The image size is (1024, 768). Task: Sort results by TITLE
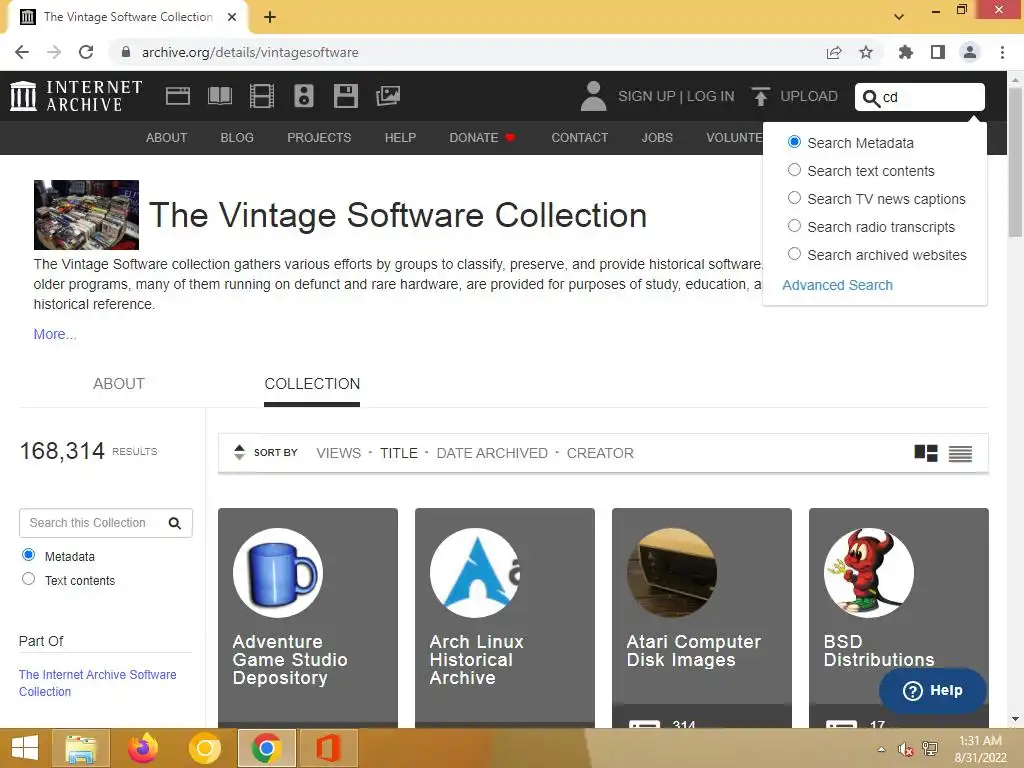point(399,453)
